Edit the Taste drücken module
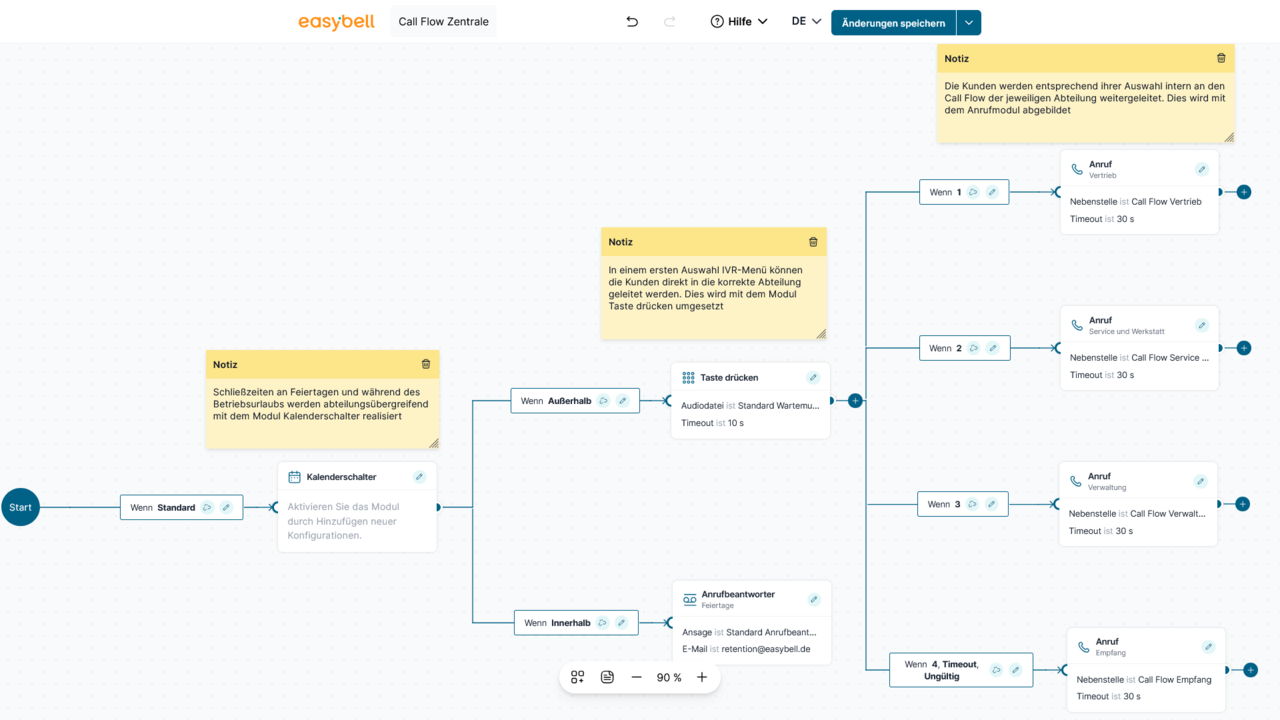1280x720 pixels. click(813, 378)
